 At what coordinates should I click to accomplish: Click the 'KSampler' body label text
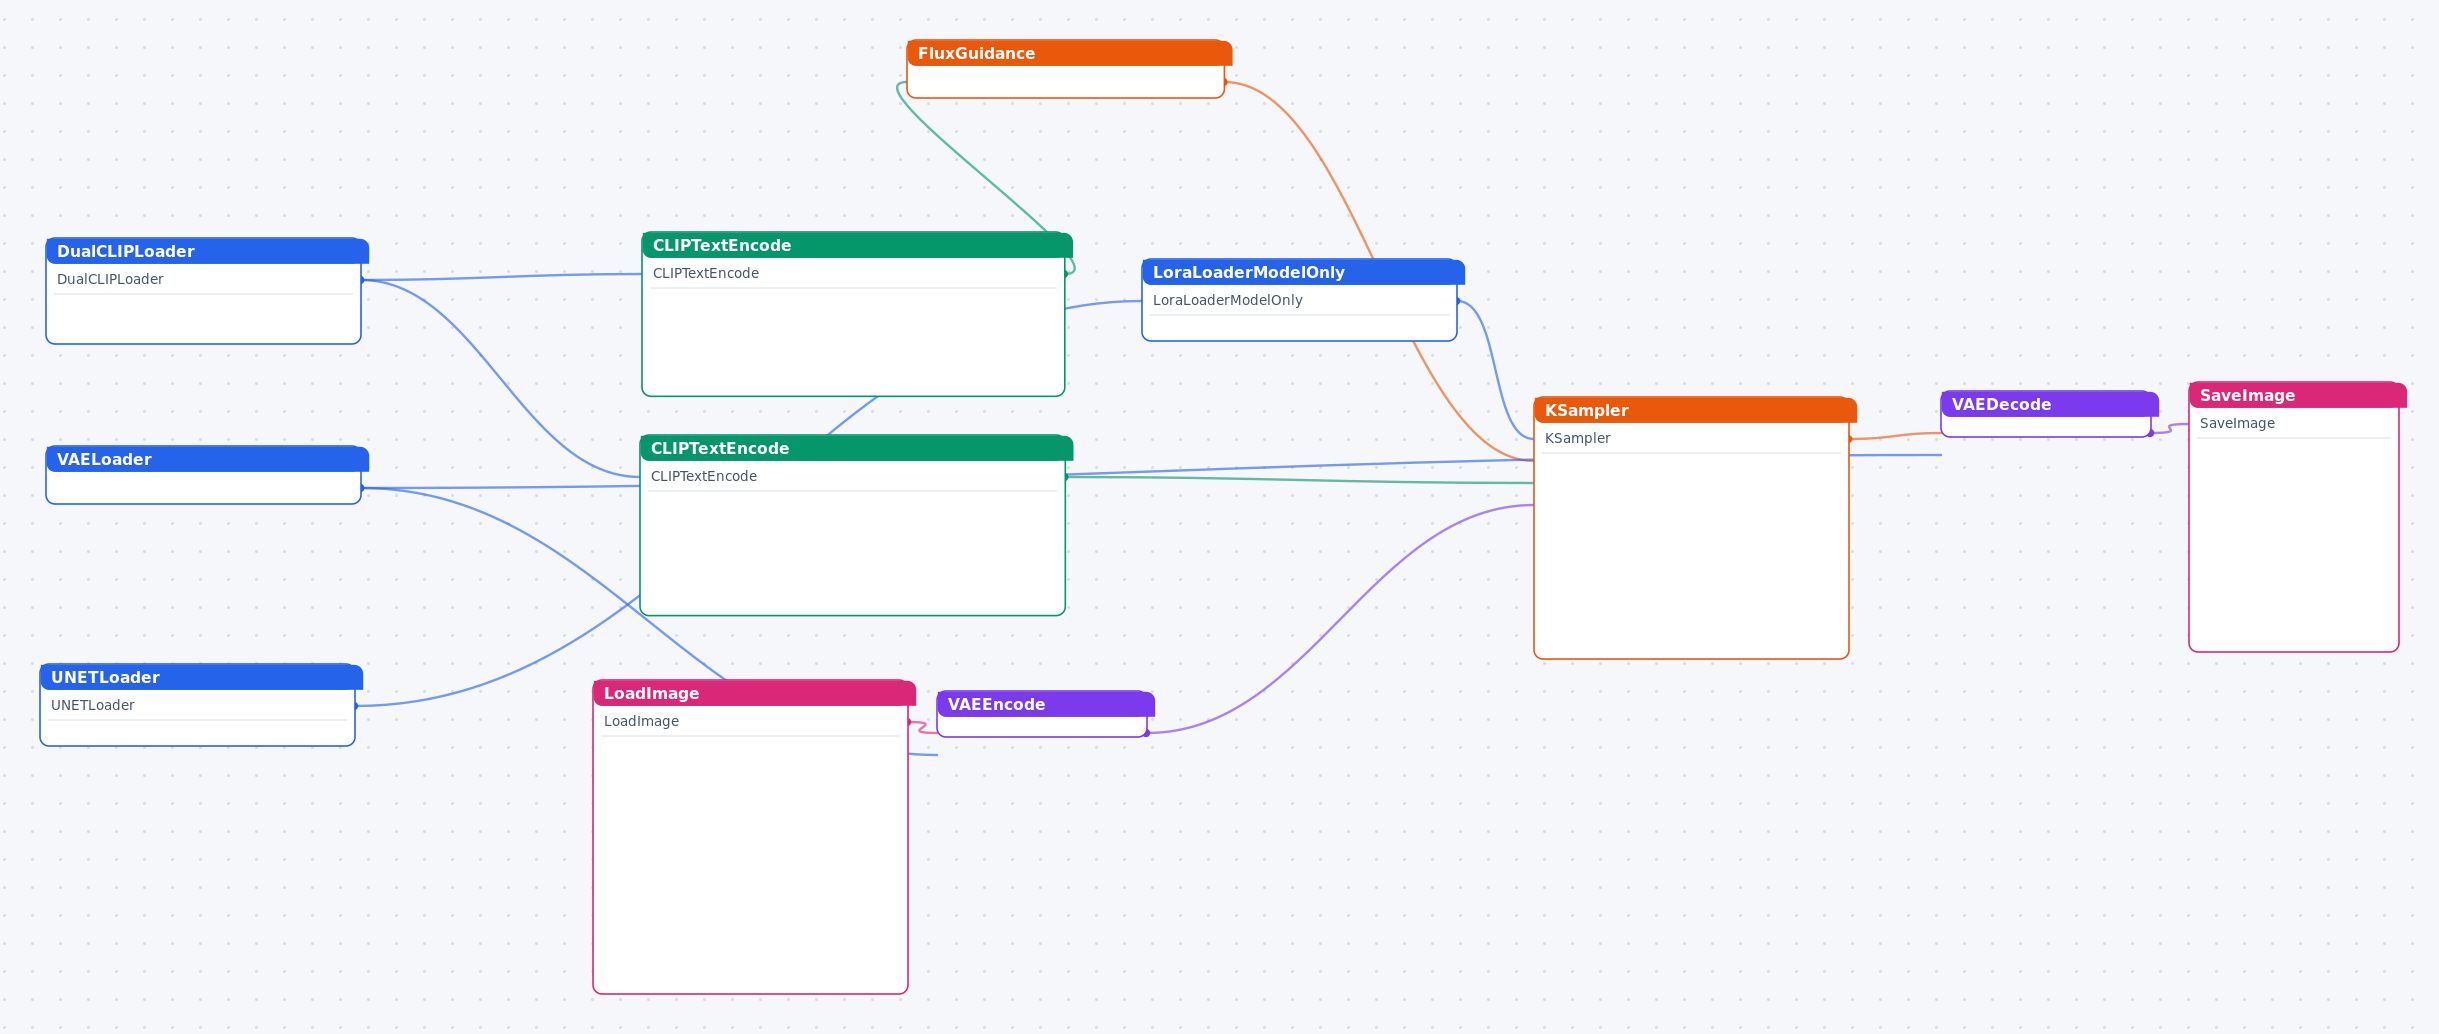pyautogui.click(x=1577, y=438)
